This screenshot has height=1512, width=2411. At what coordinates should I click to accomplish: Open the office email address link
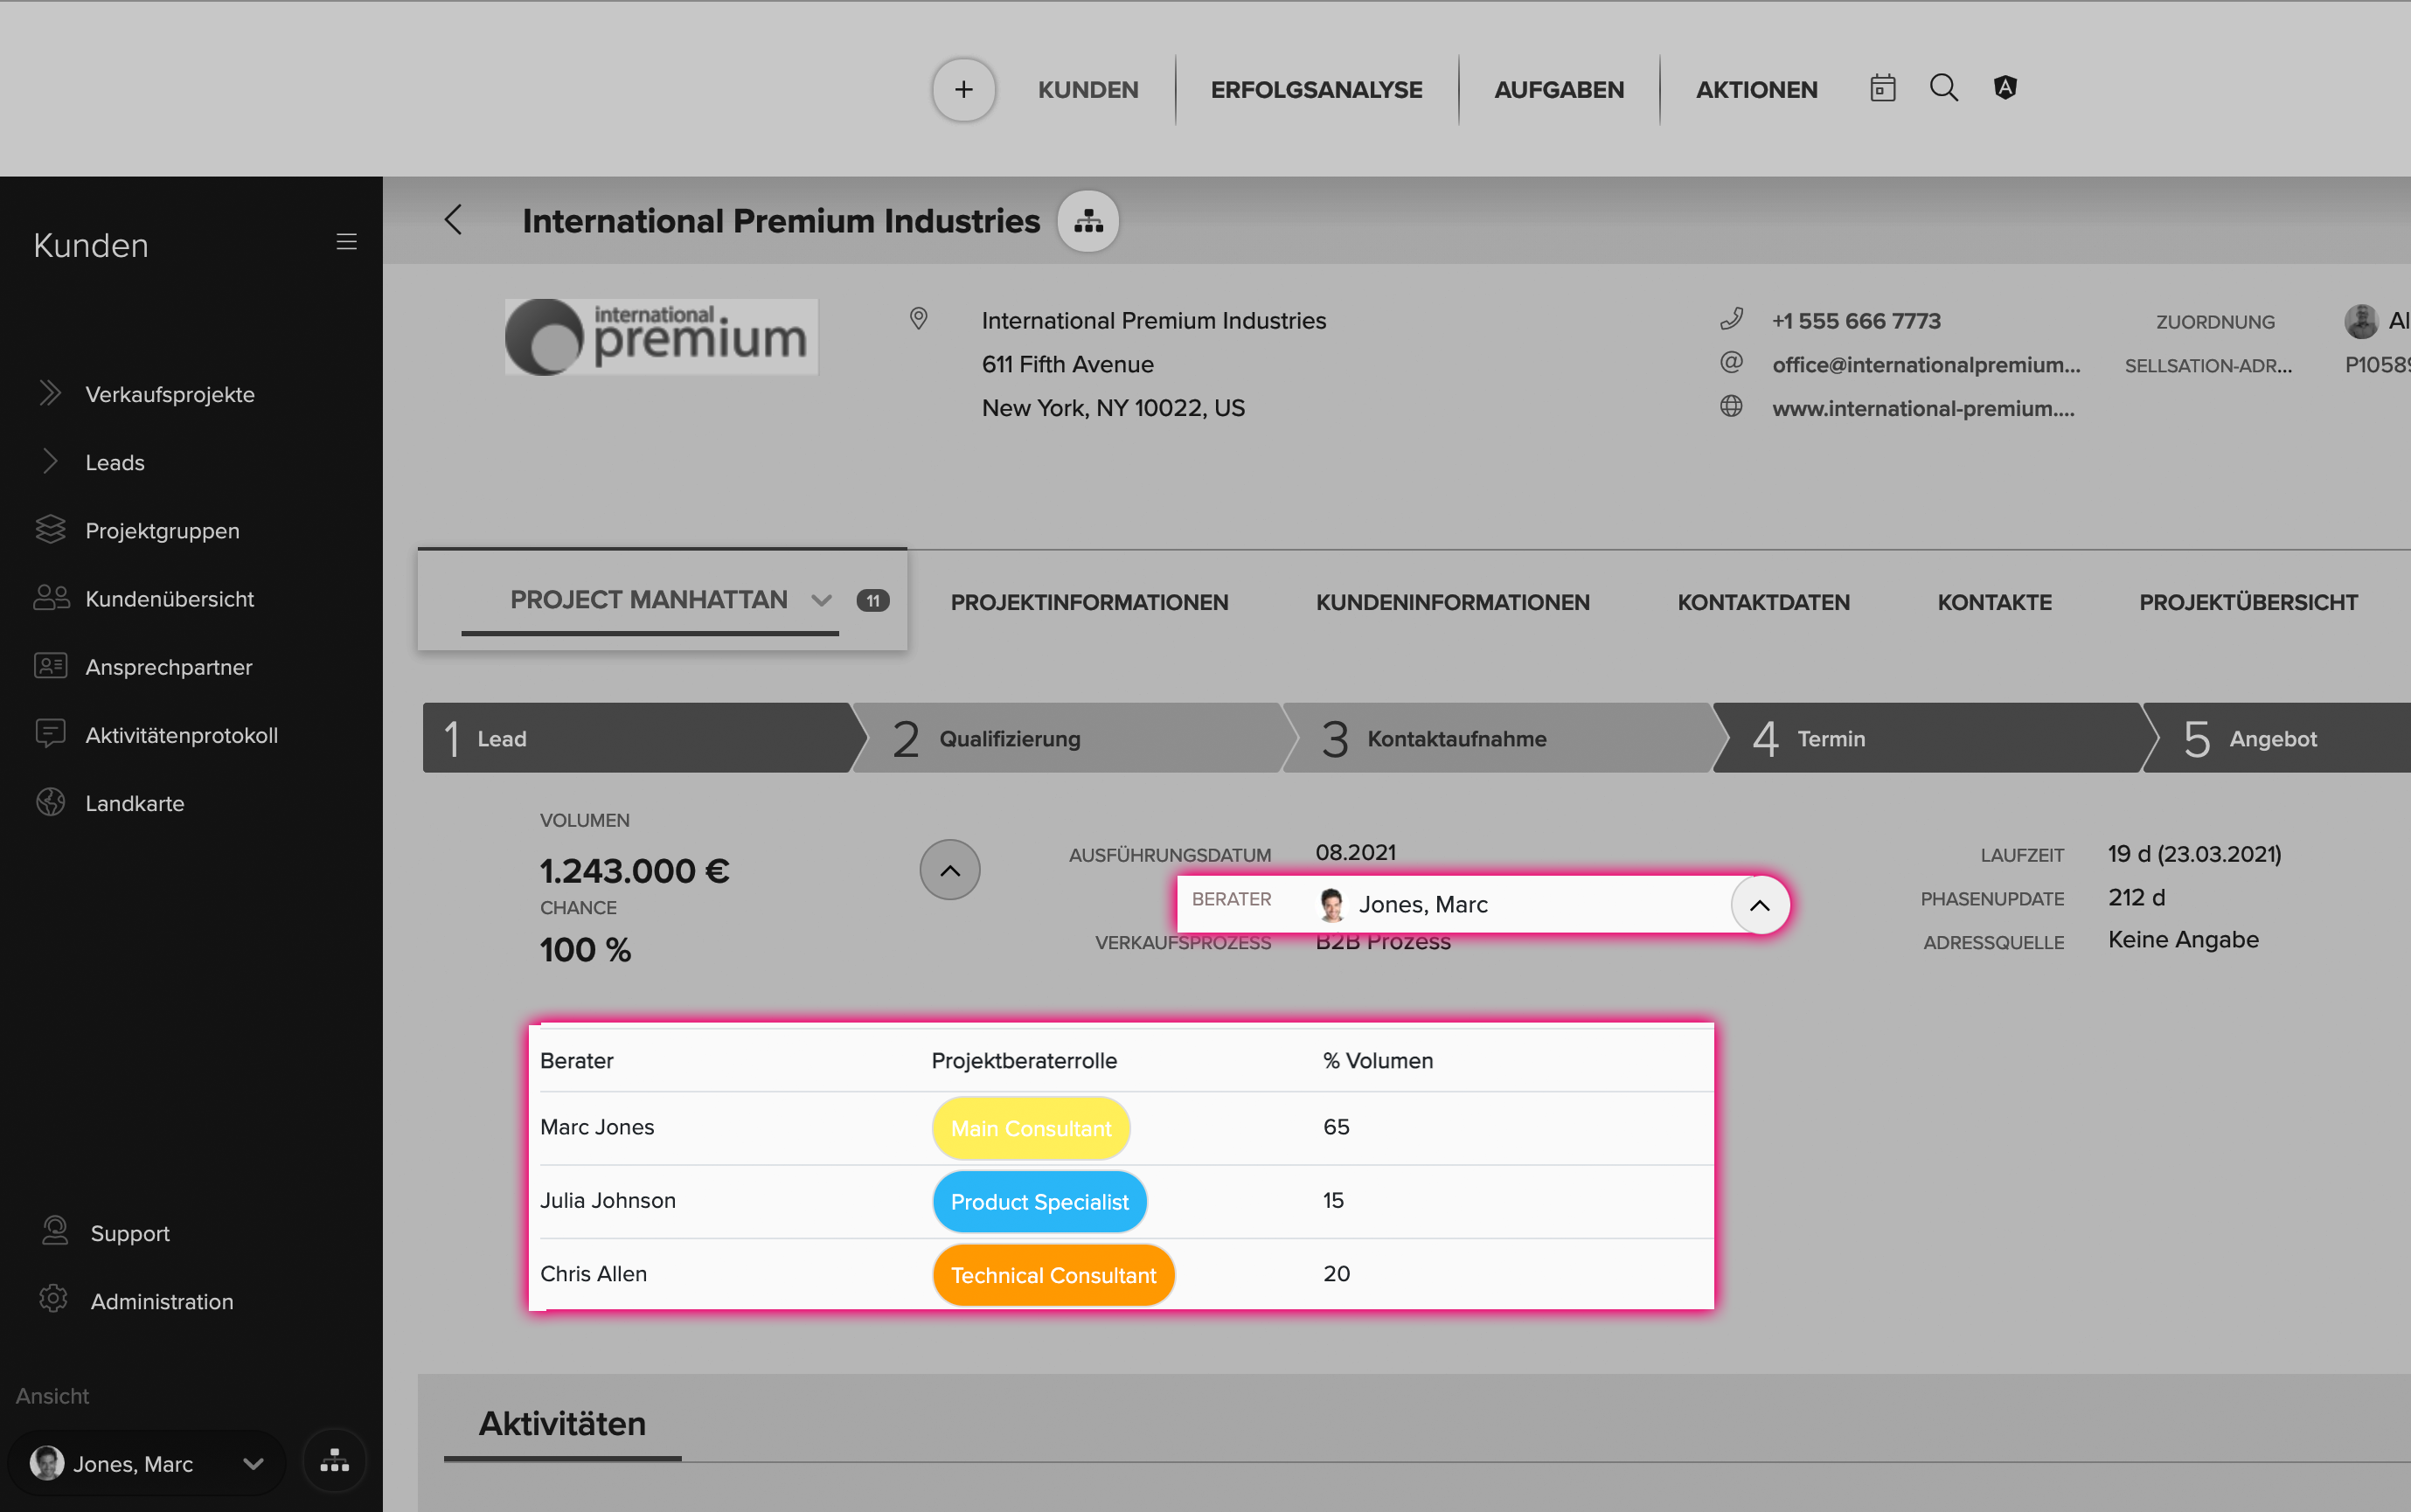point(1925,365)
